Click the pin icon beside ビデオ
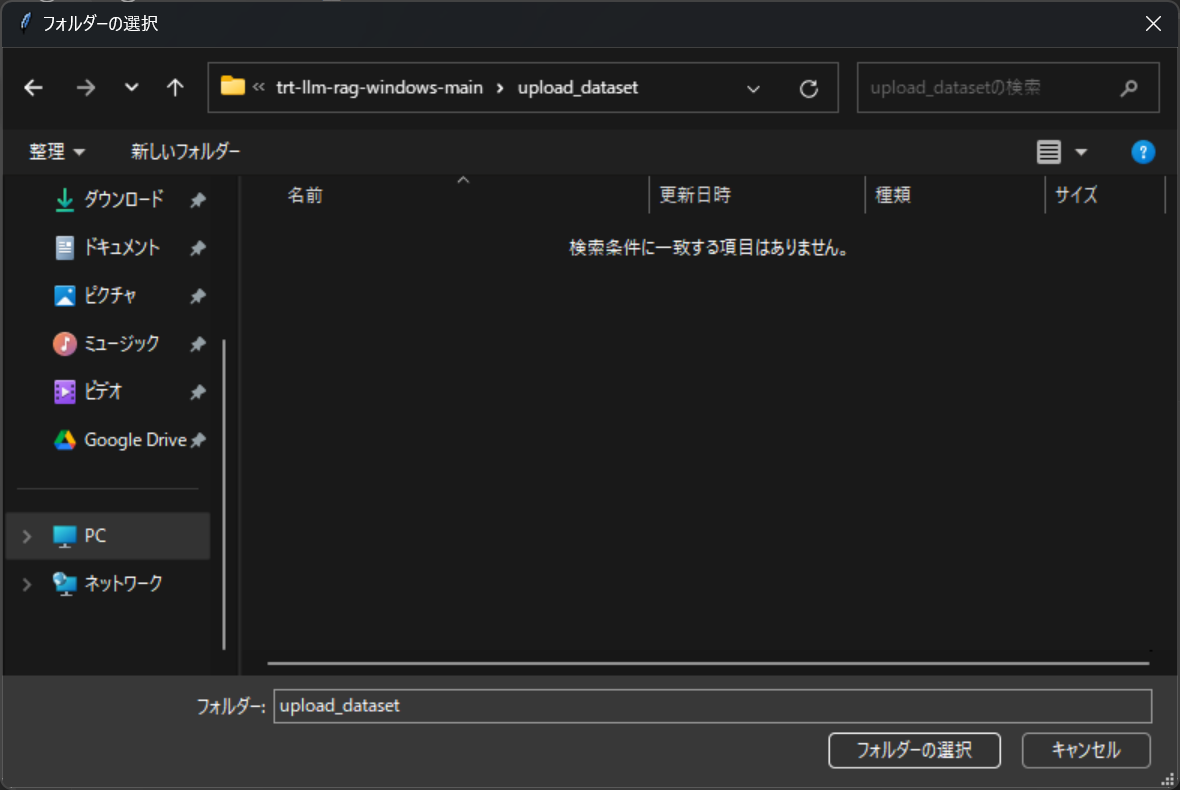The width and height of the screenshot is (1180, 790). tap(198, 393)
